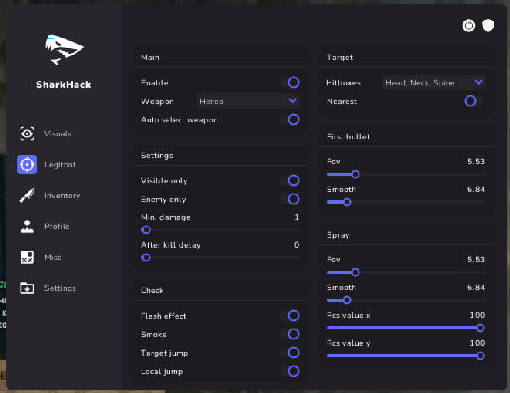
Task: Select the Legitbot crosshair icon
Action: pos(27,164)
